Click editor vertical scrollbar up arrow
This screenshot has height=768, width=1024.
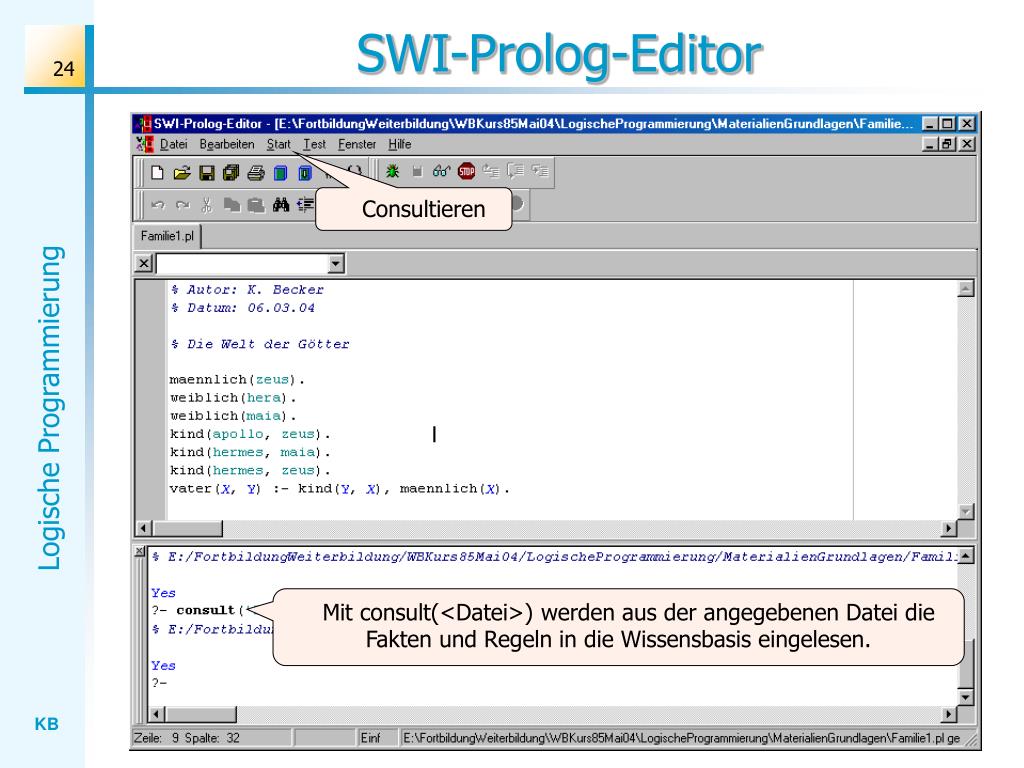pos(966,289)
